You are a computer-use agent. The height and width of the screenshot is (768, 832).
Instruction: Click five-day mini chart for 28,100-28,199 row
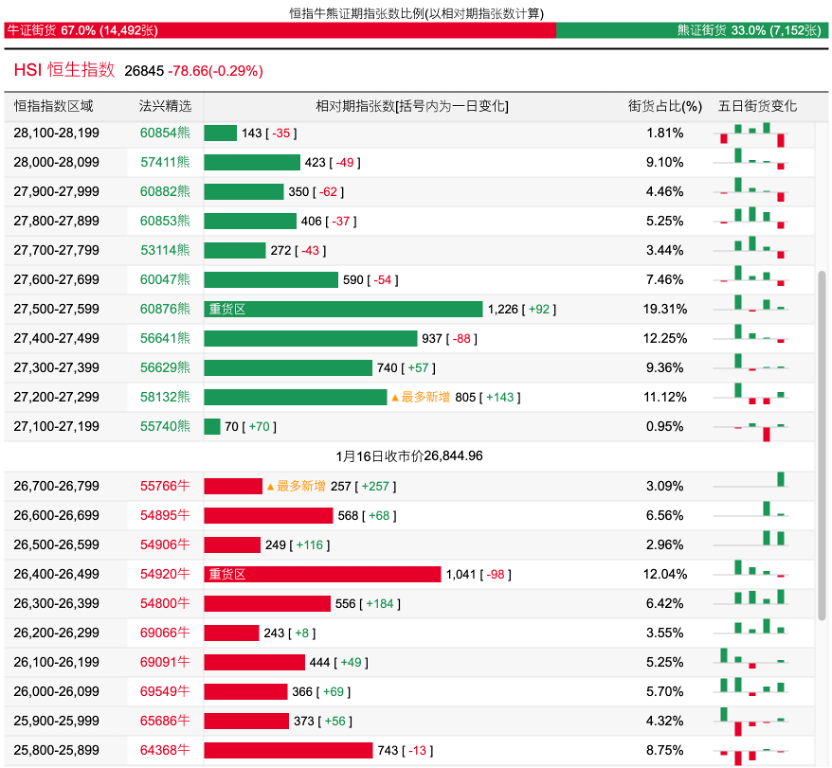click(753, 133)
